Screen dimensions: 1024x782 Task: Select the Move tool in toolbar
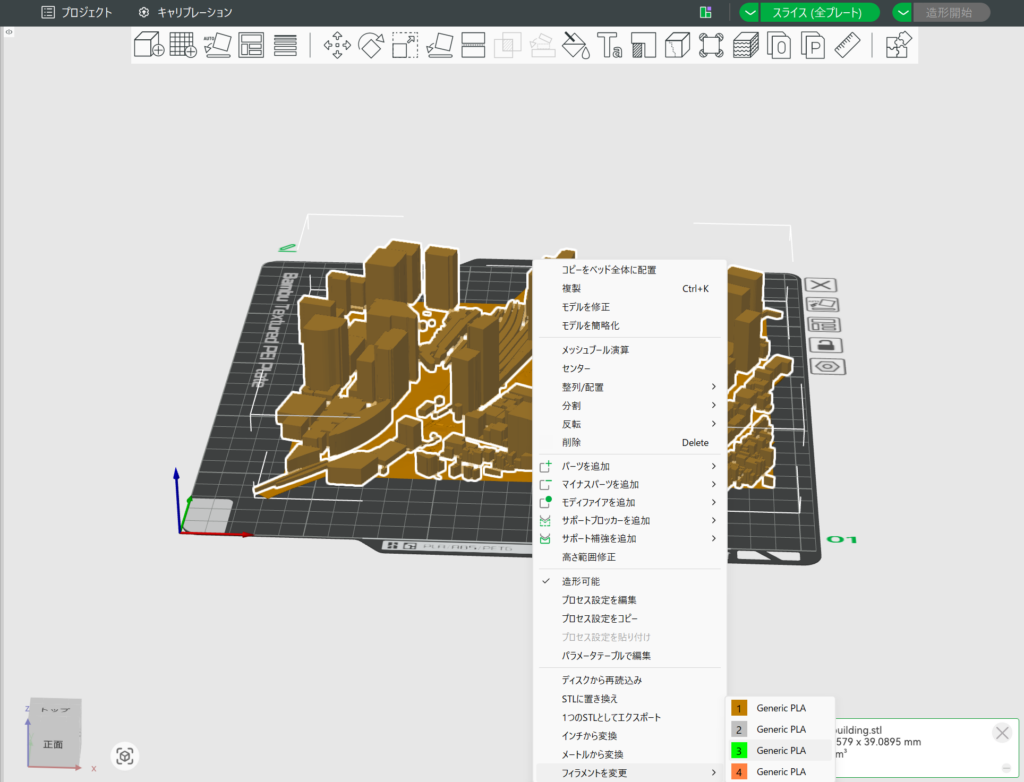pyautogui.click(x=337, y=45)
